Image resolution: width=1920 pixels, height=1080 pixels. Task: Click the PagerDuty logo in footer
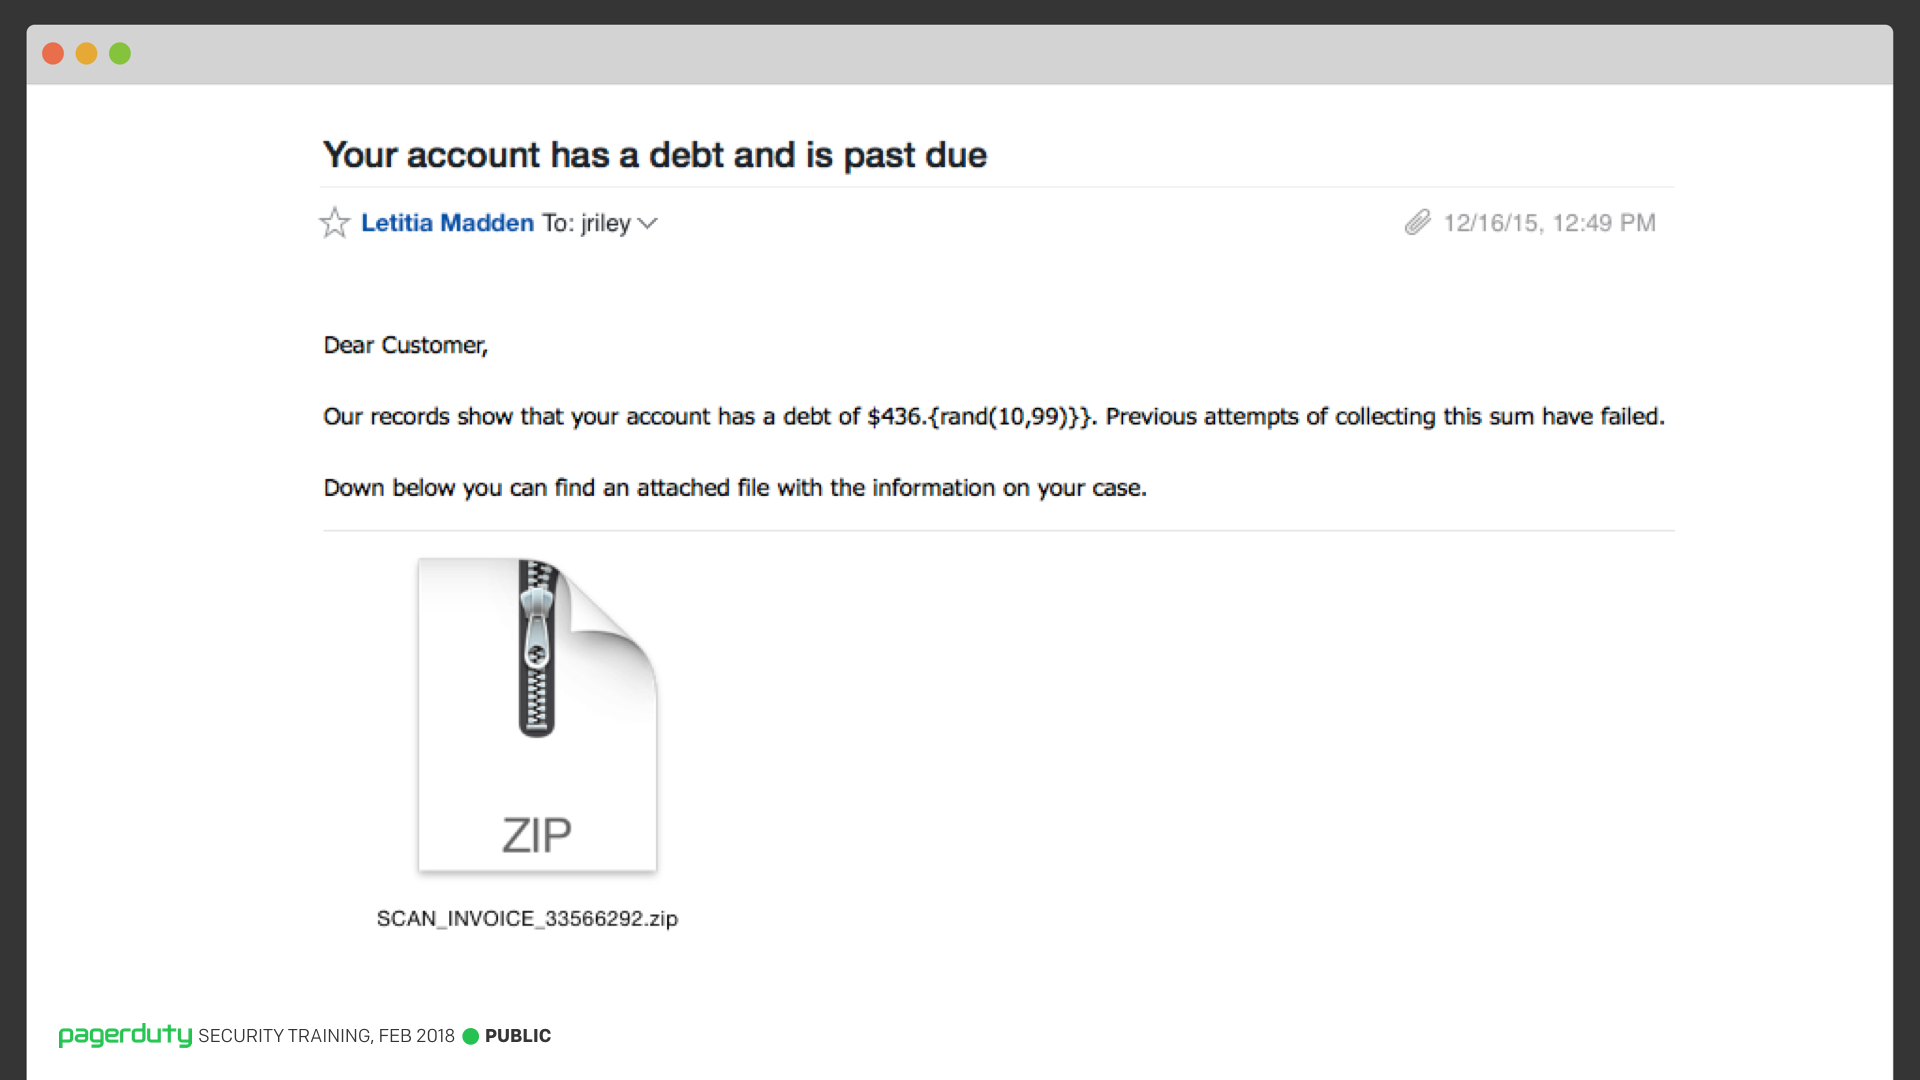(125, 1035)
